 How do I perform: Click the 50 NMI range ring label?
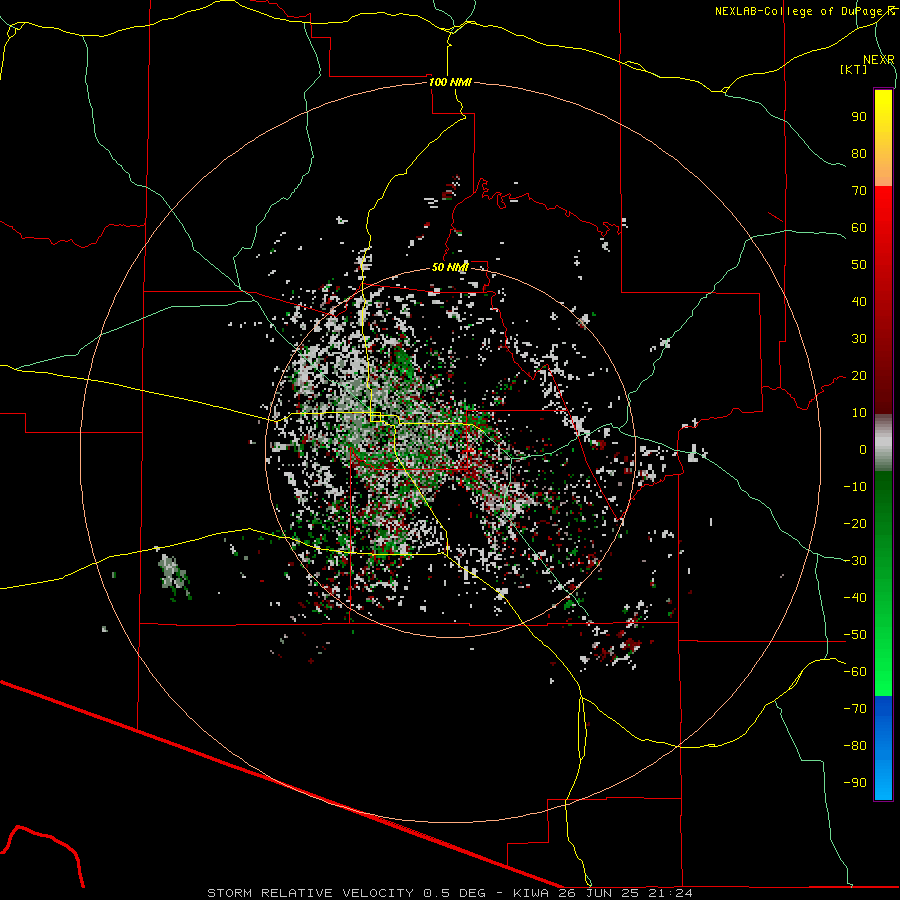(450, 267)
